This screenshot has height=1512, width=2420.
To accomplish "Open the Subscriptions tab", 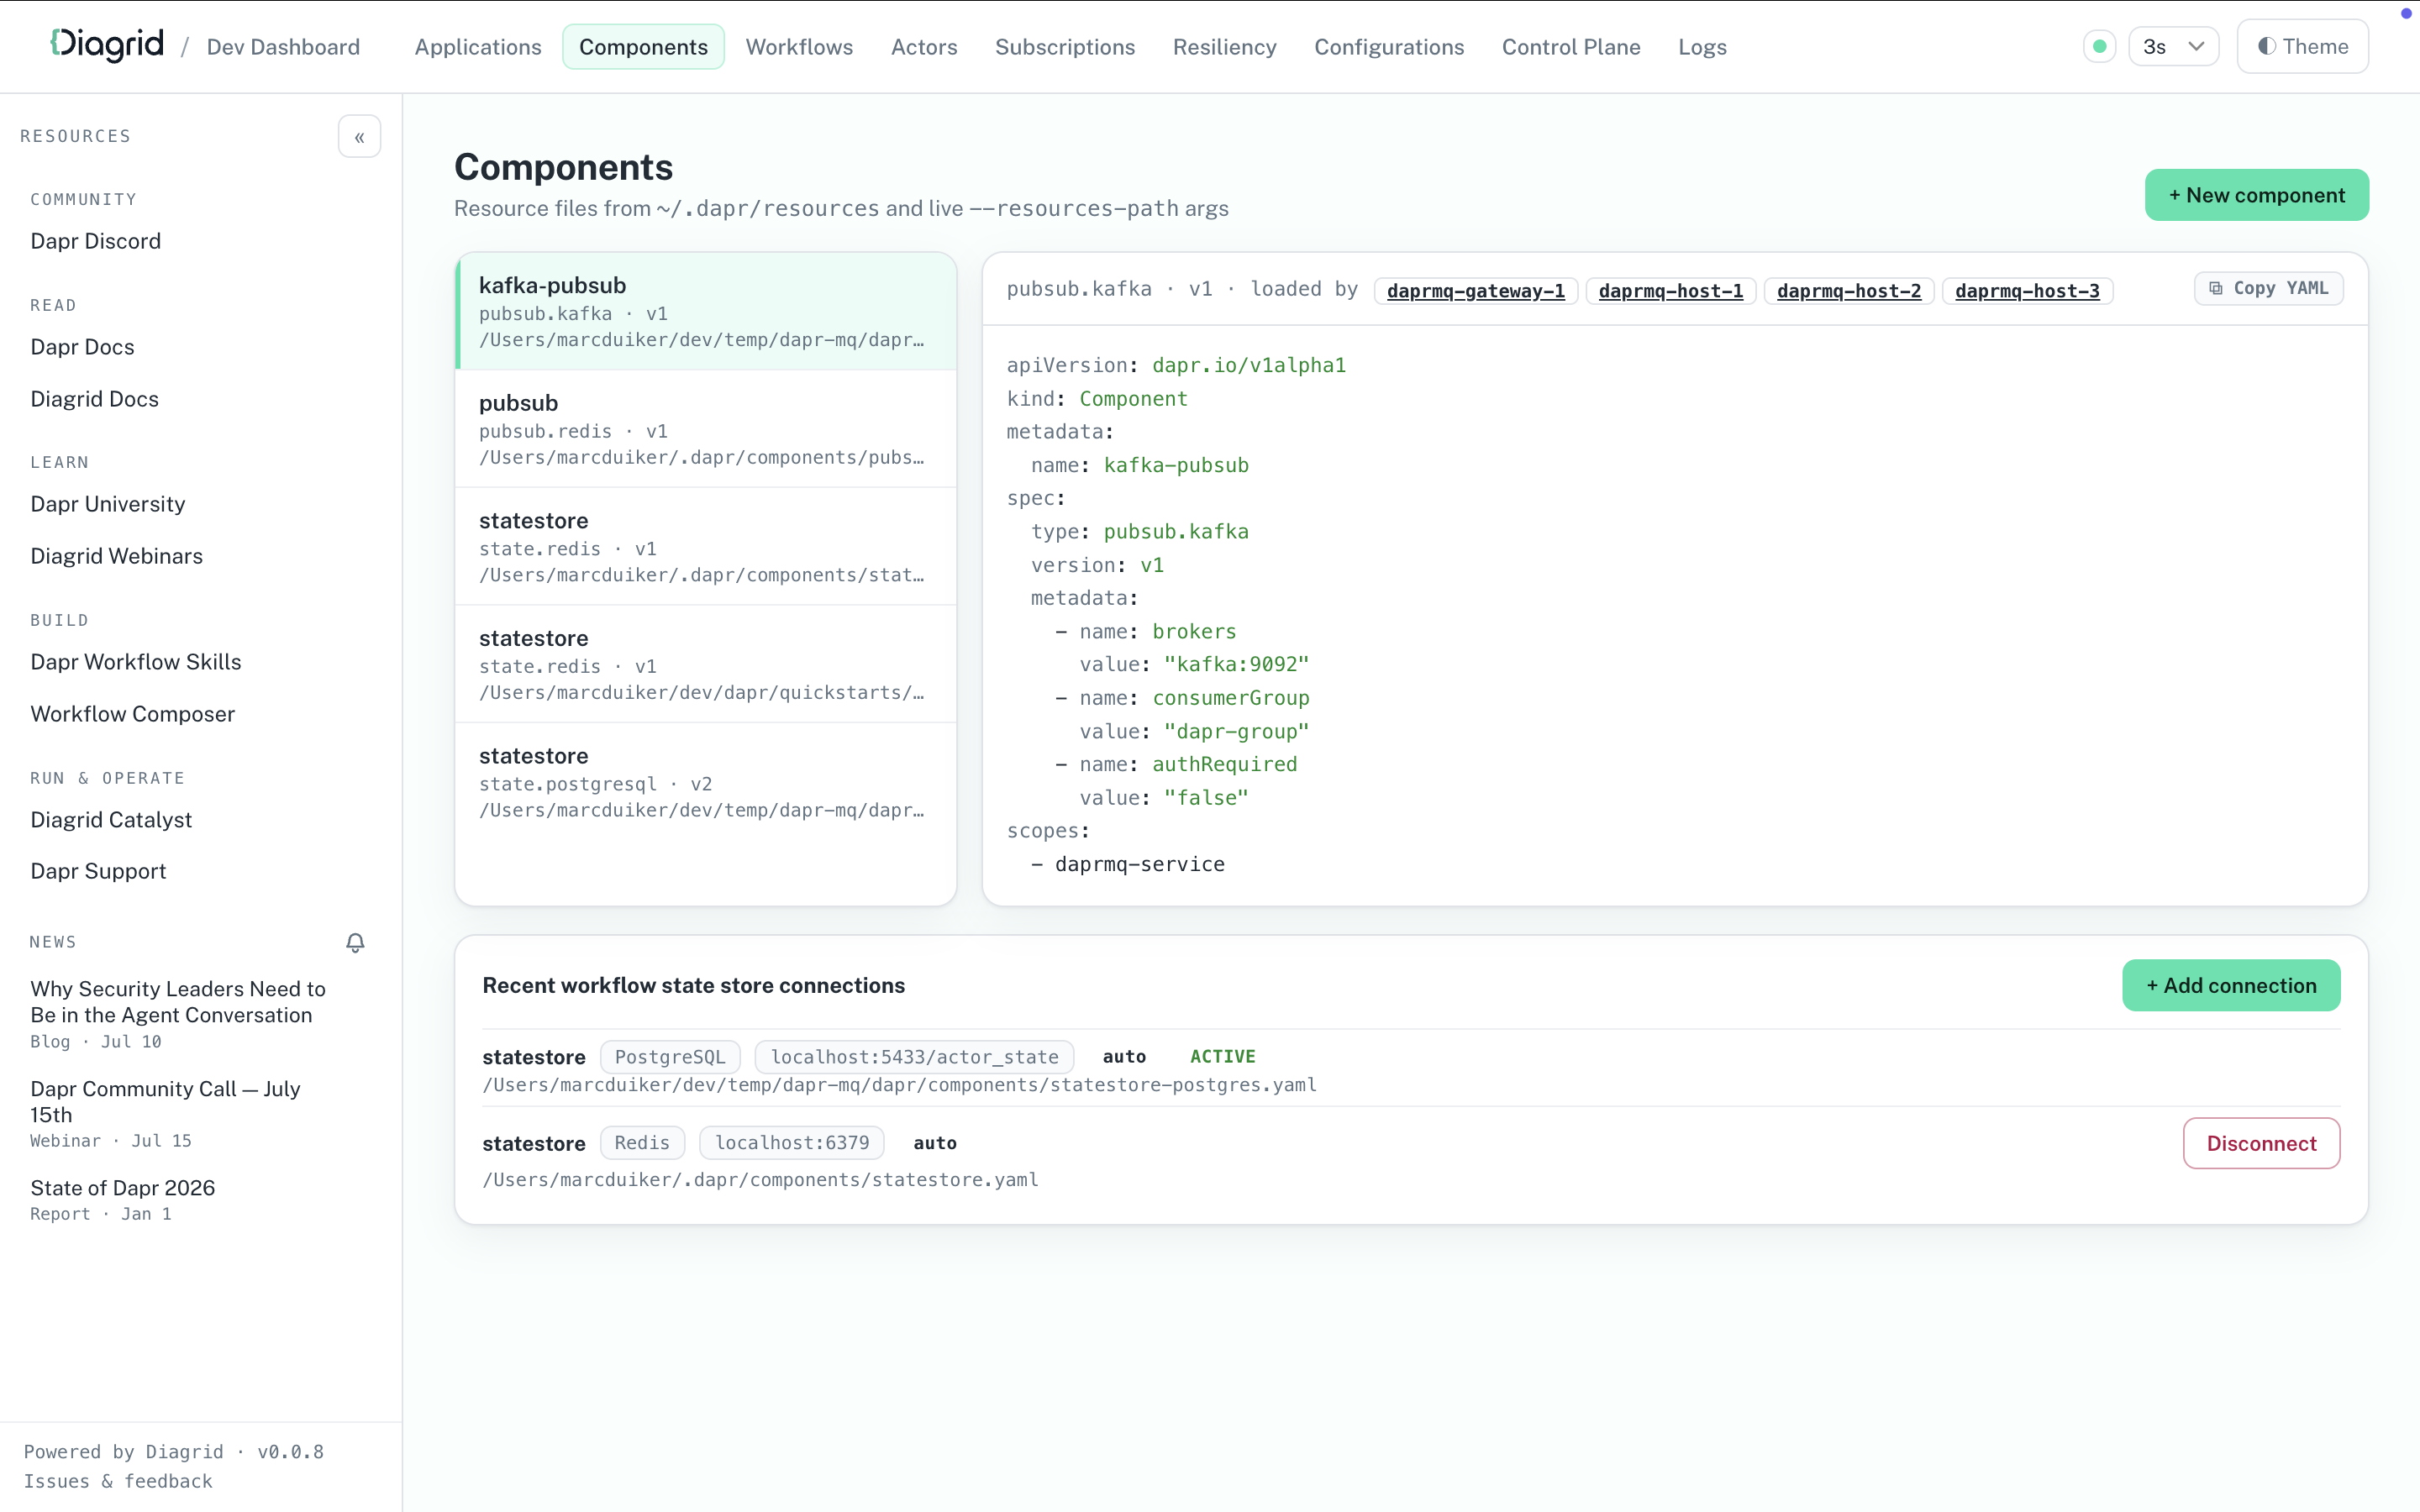I will pos(1065,46).
